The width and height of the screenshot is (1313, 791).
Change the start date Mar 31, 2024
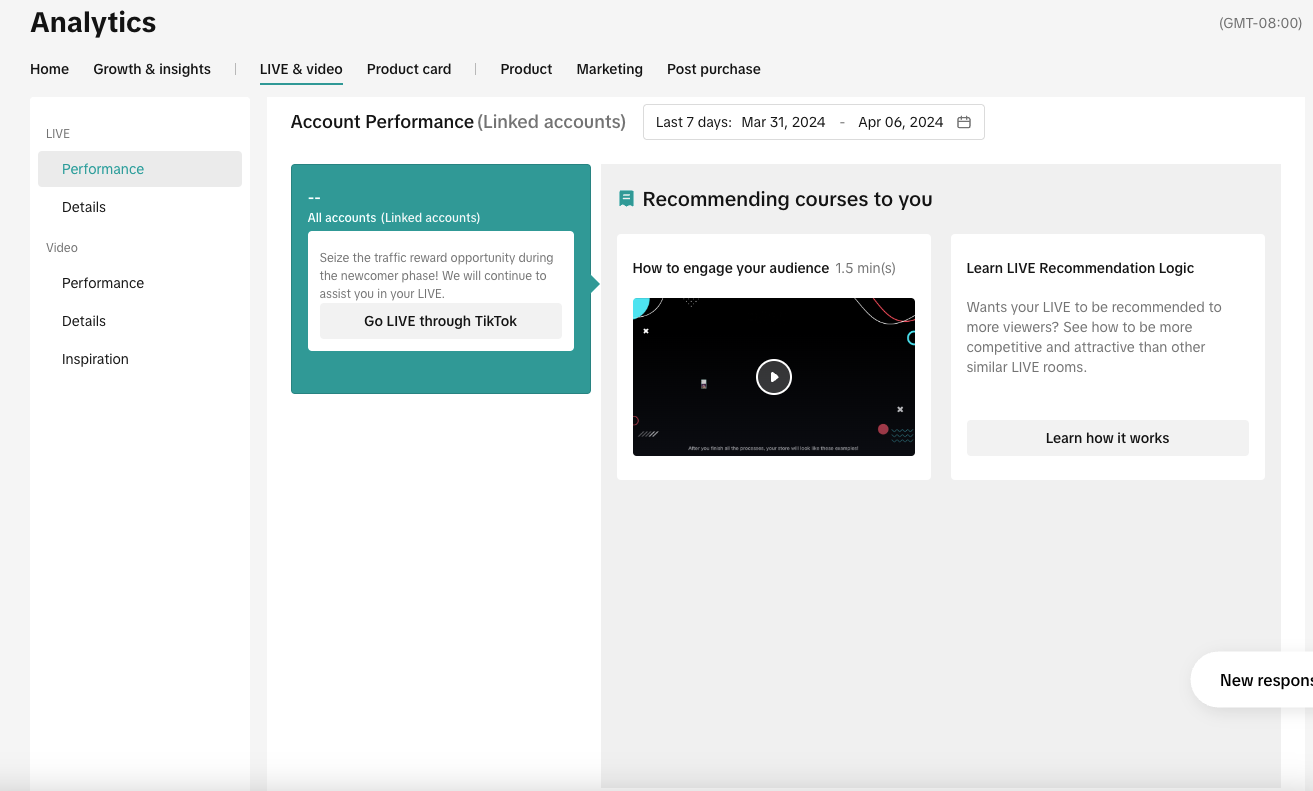tap(783, 122)
